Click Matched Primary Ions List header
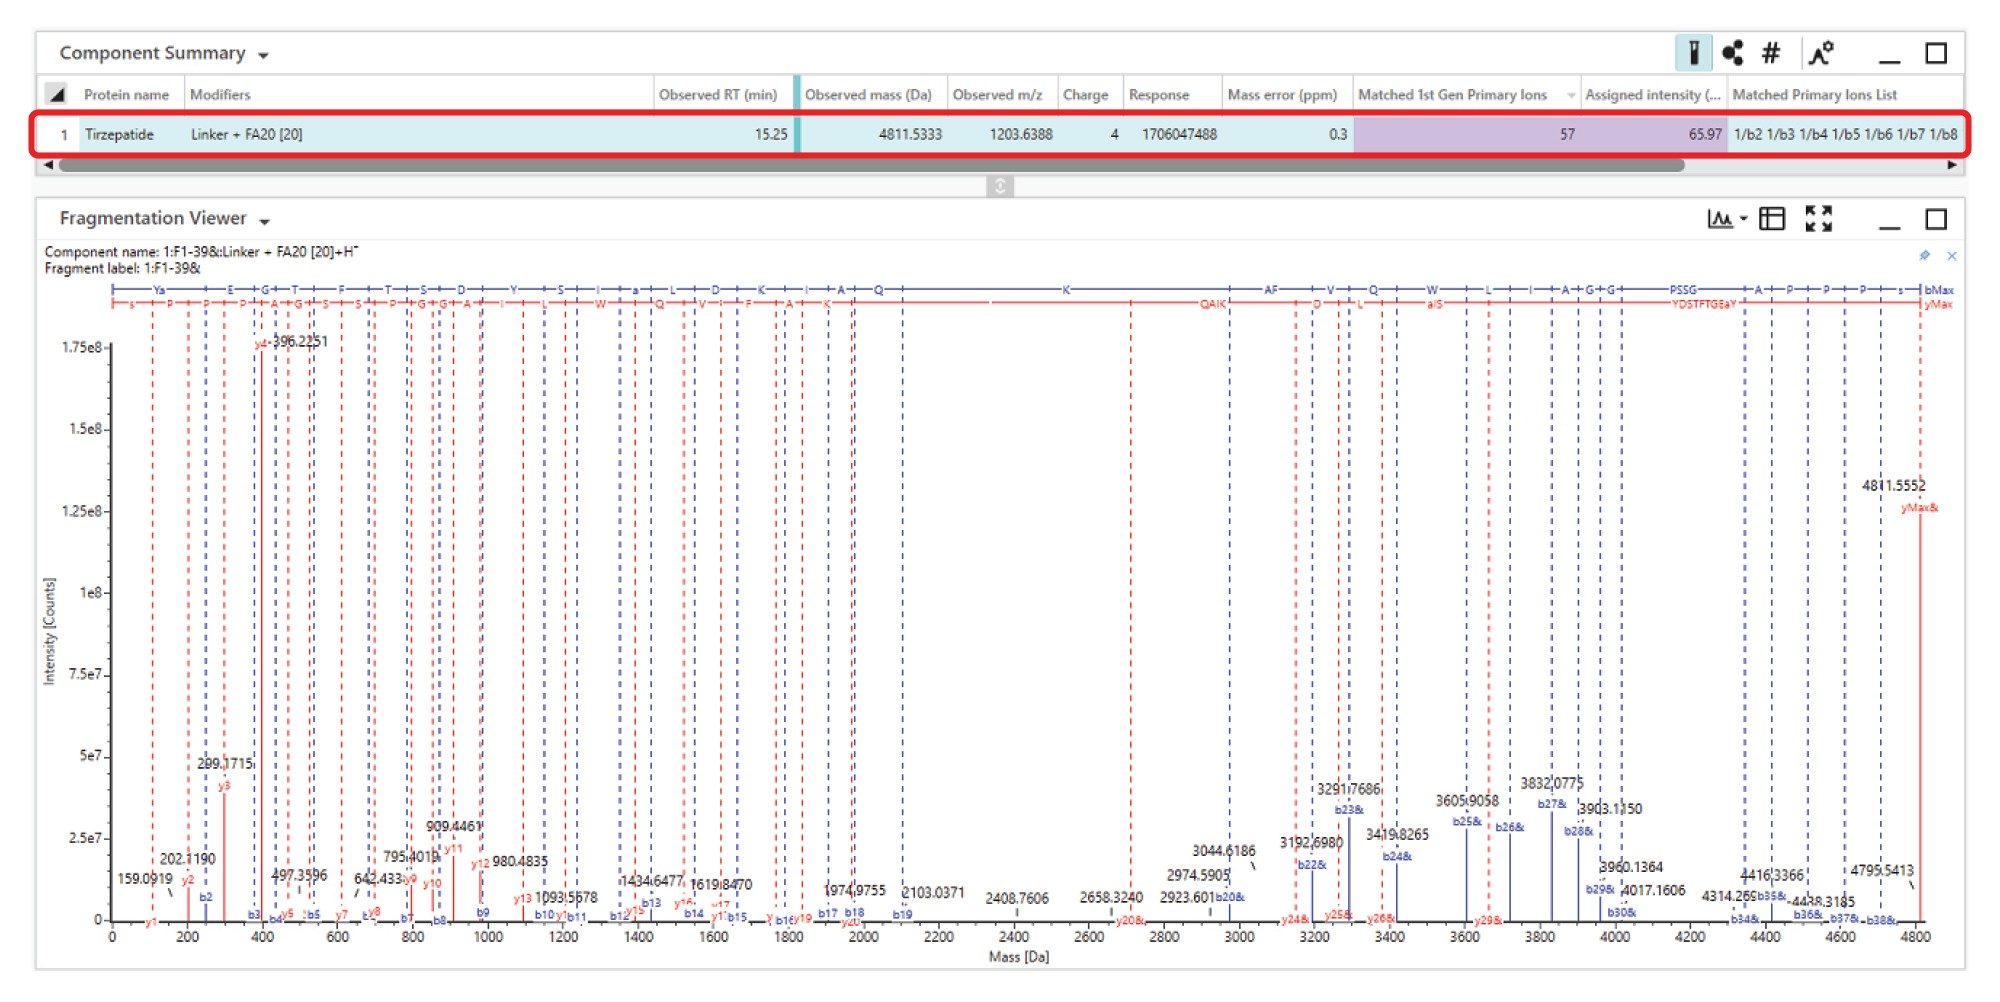Viewport: 2000px width, 1002px height. click(x=1815, y=95)
